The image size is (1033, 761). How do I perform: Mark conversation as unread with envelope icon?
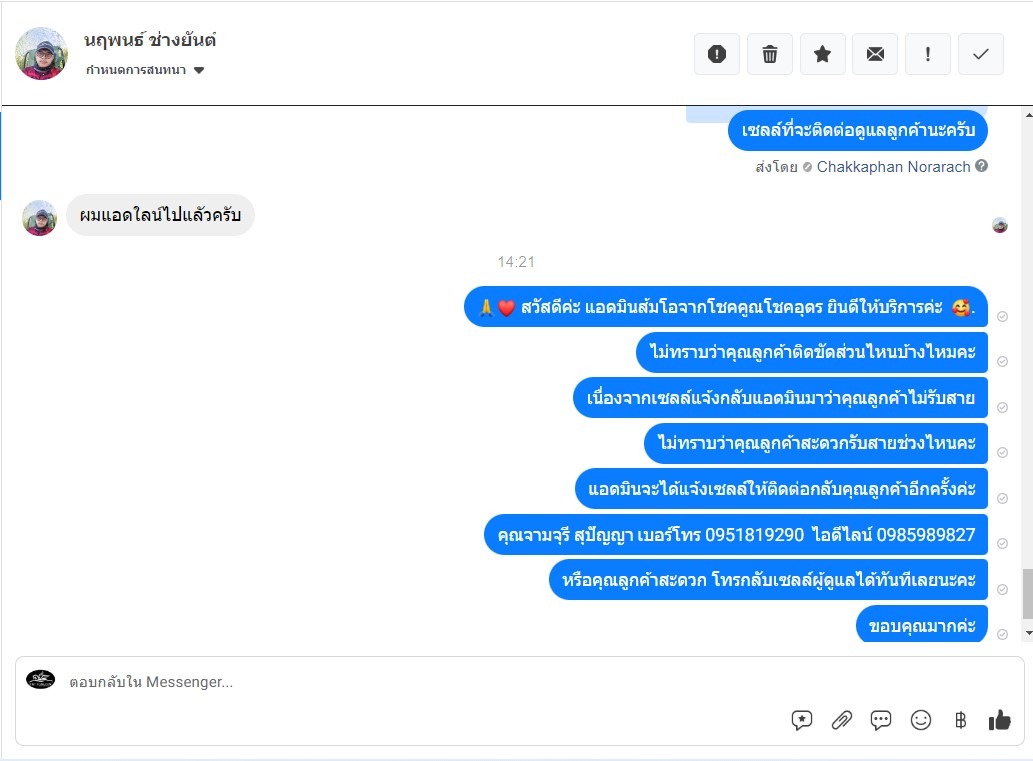[x=875, y=54]
